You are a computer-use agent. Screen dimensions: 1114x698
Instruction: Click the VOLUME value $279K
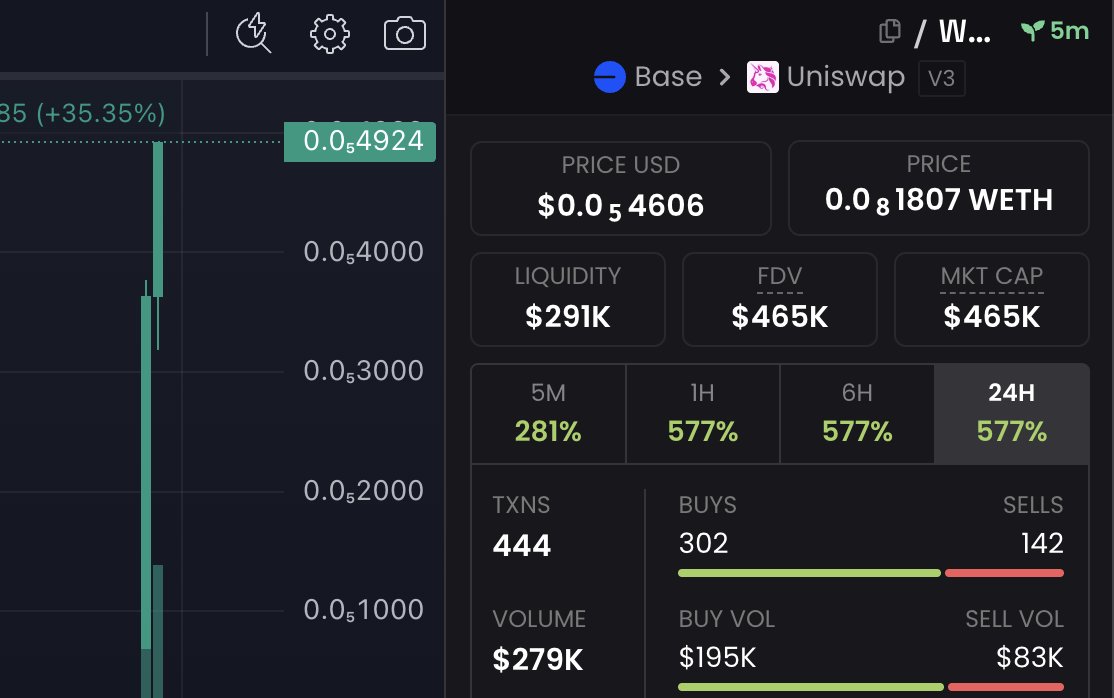click(x=538, y=659)
